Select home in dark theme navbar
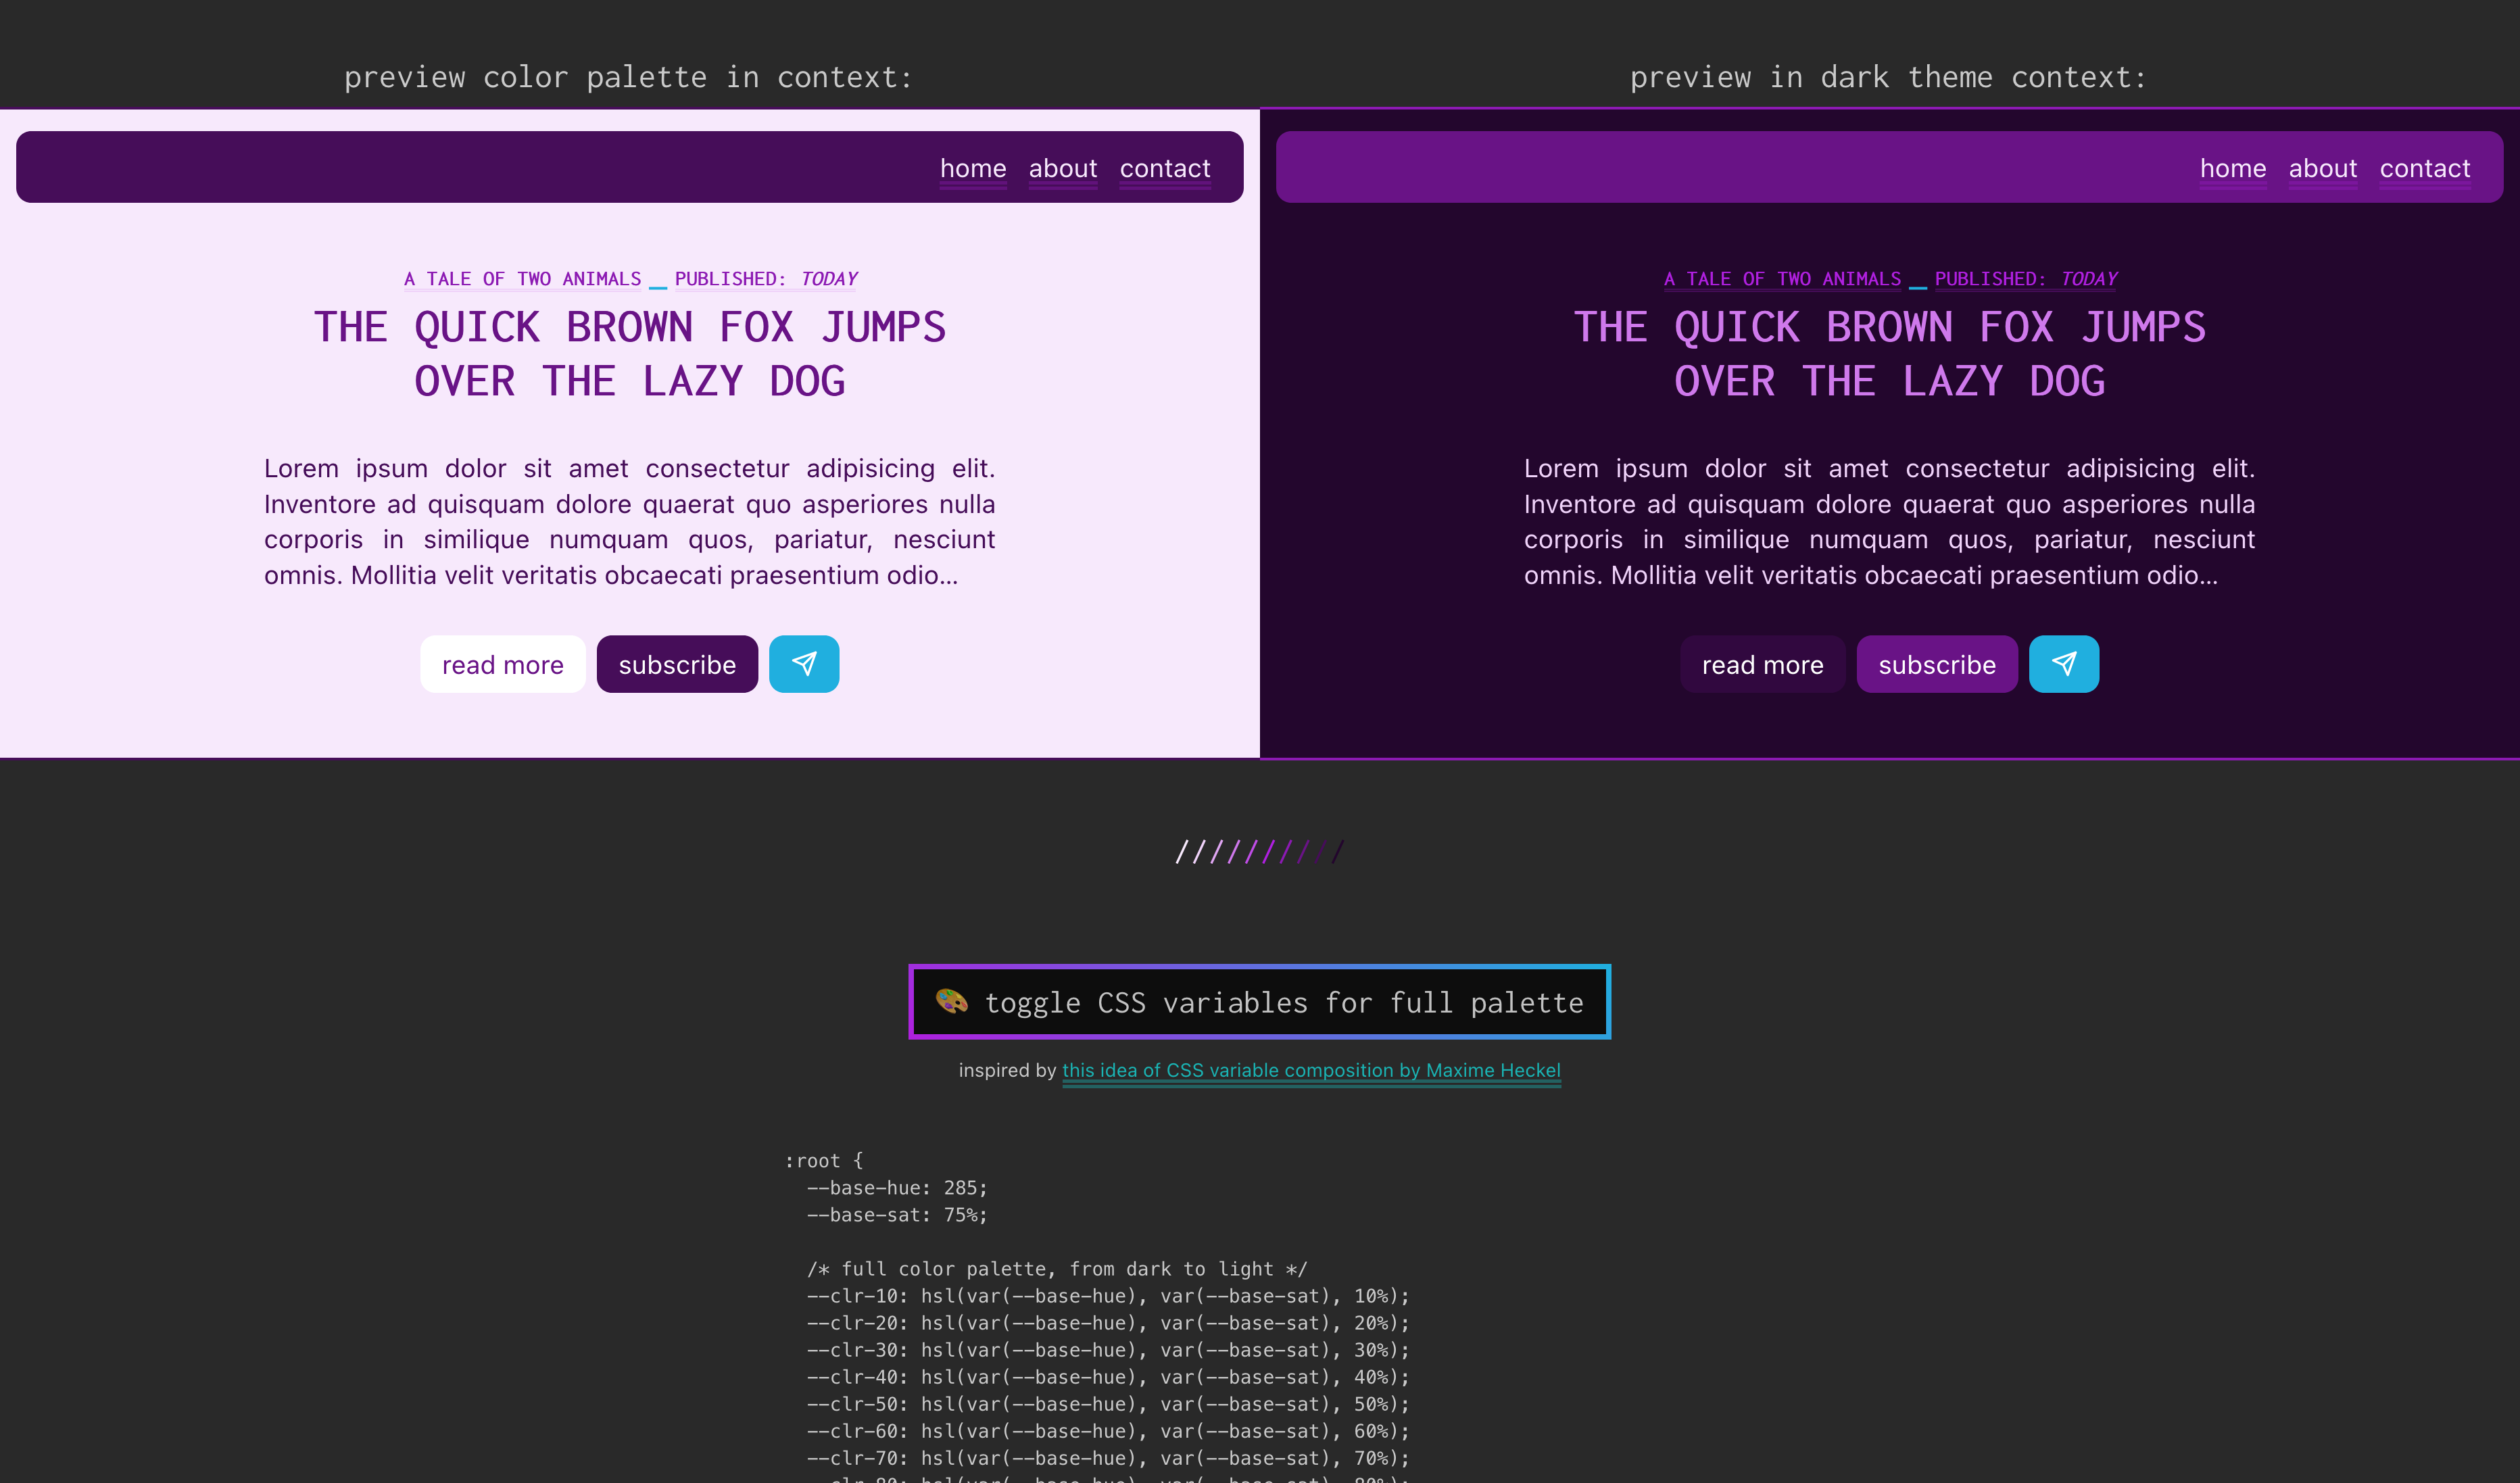The image size is (2520, 1483). [2232, 168]
